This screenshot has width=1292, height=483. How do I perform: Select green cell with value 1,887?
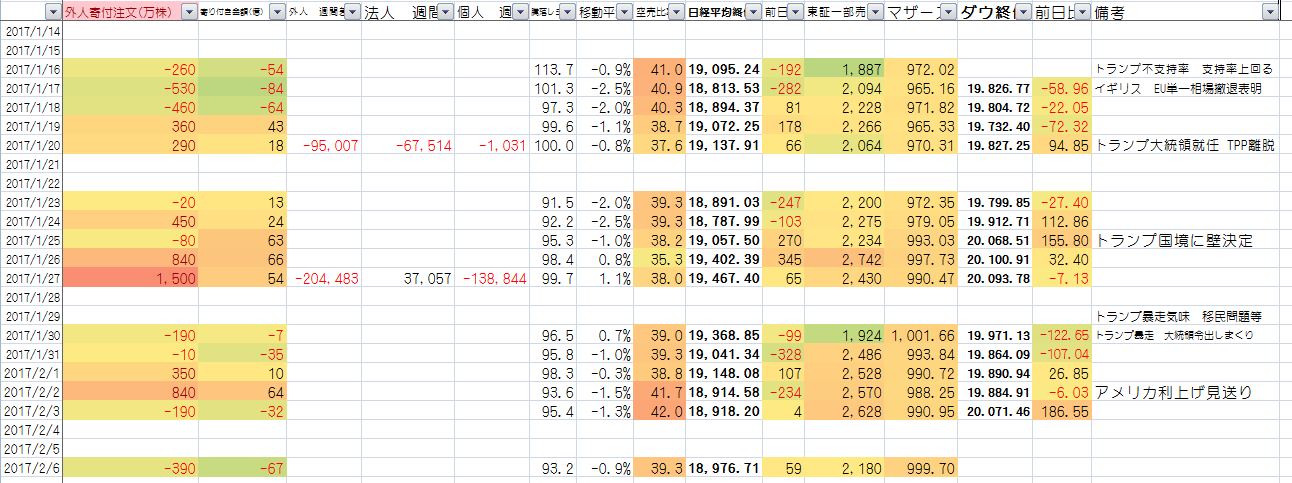click(845, 69)
